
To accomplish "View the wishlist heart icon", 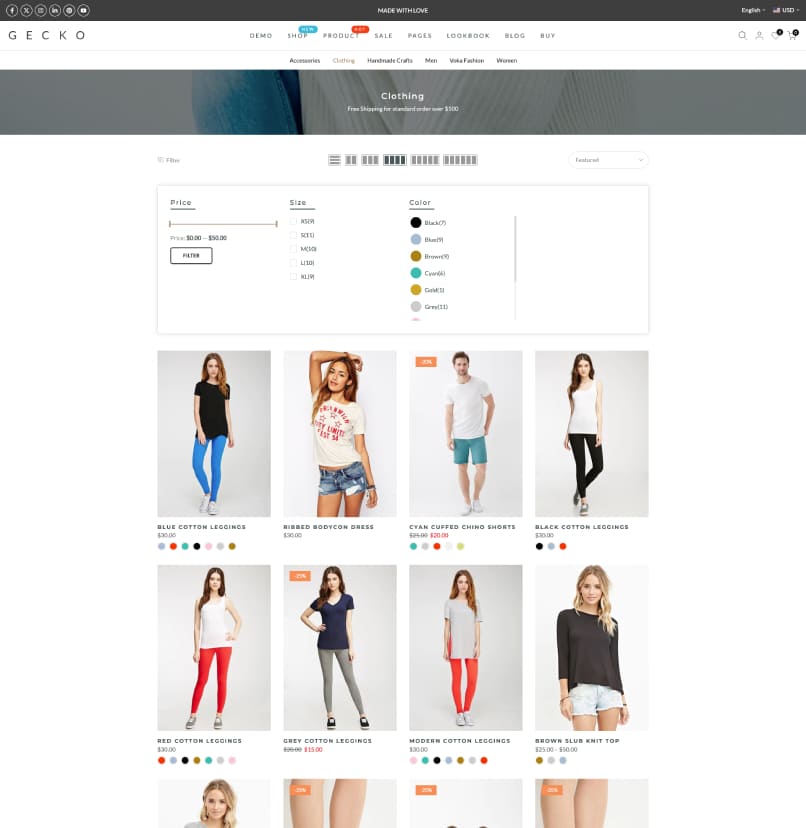I will pyautogui.click(x=775, y=35).
